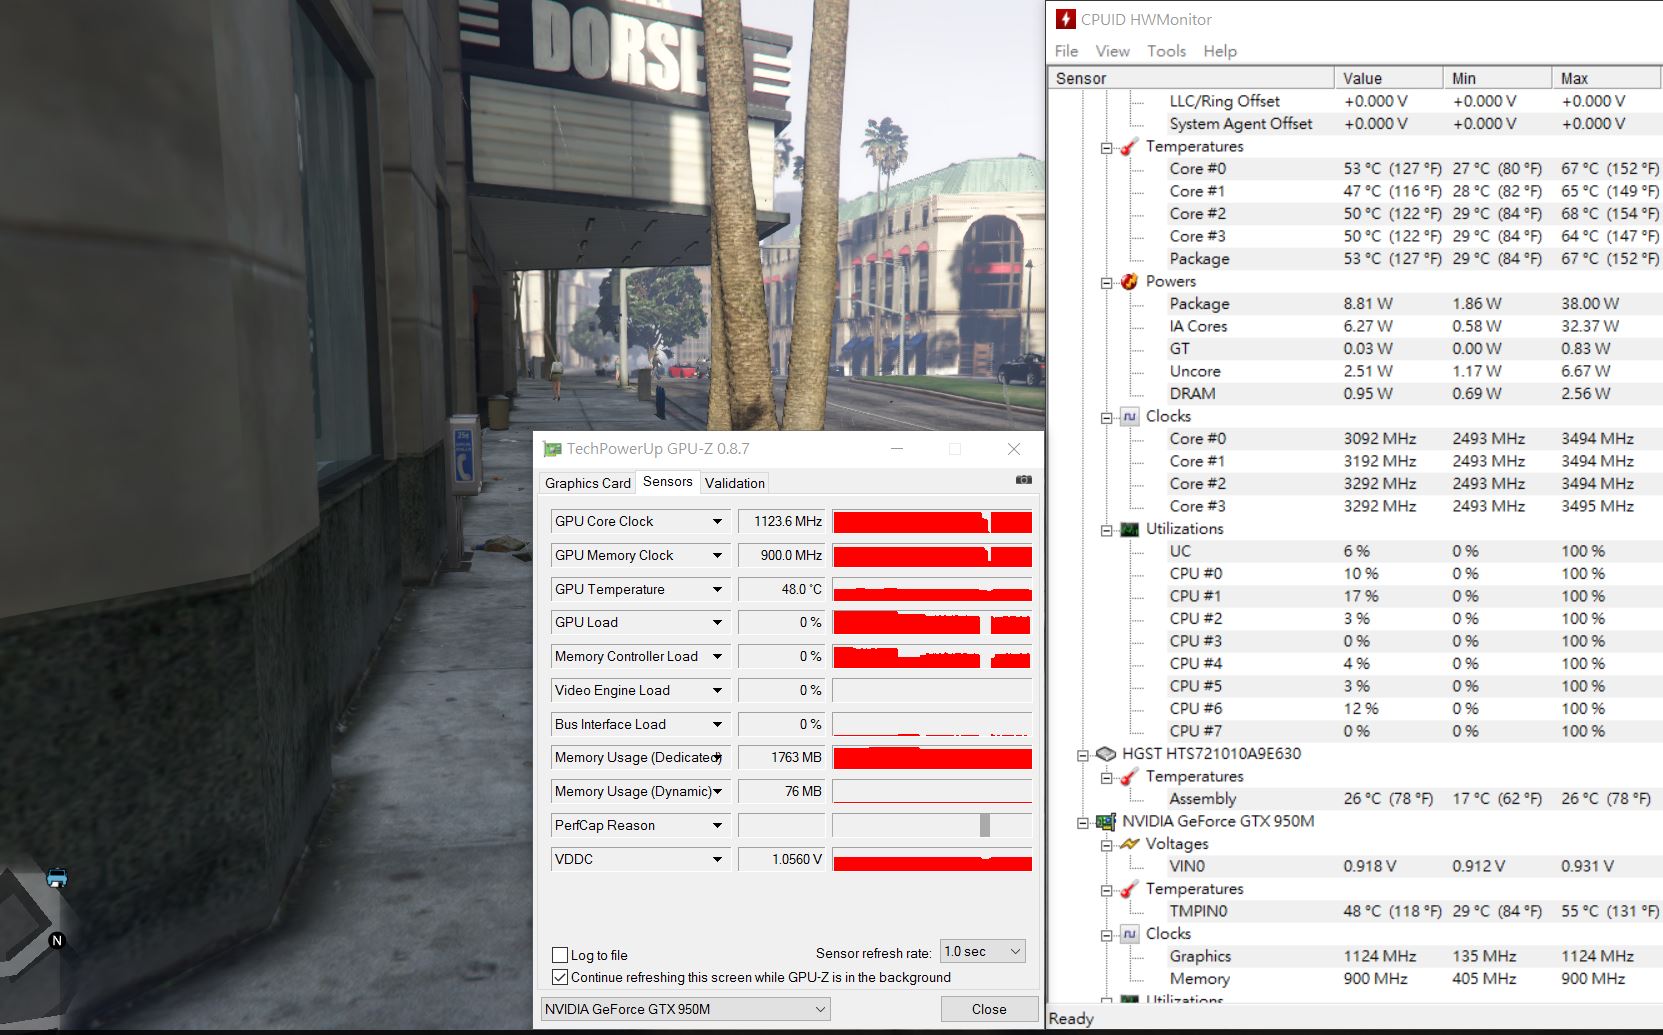
Task: Click the Min column header
Action: point(1497,78)
